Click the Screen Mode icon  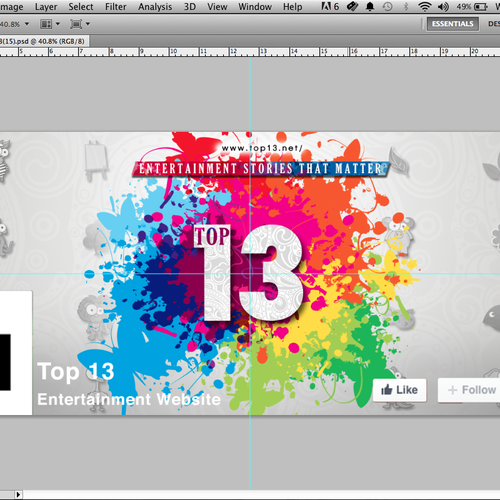pyautogui.click(x=76, y=24)
